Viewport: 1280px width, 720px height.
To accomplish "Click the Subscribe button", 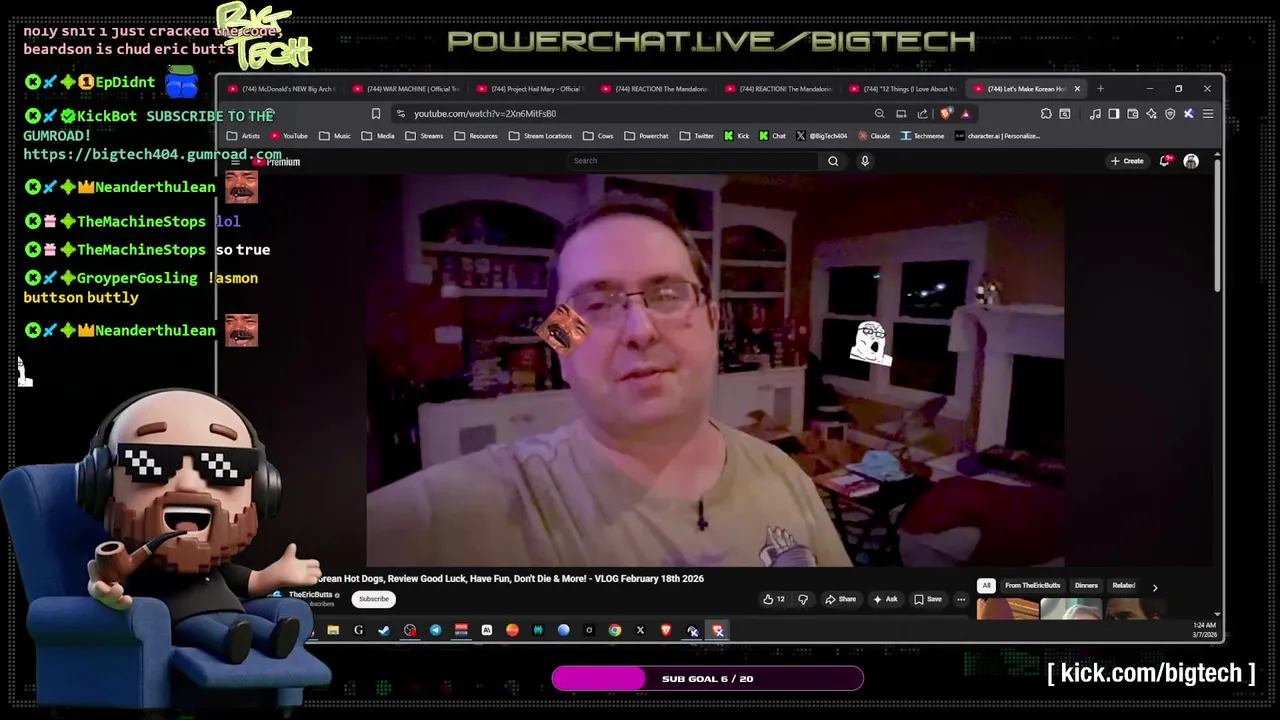I will tap(374, 599).
